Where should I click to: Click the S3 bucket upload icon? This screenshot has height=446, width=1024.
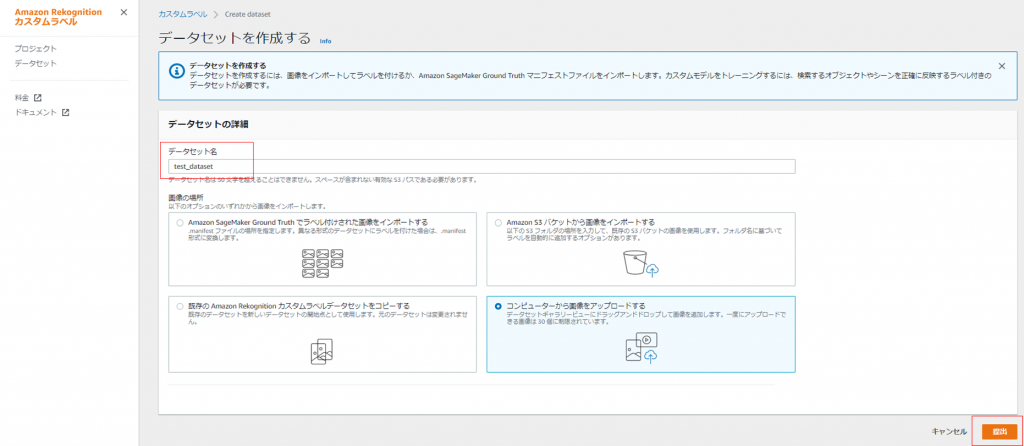[641, 263]
